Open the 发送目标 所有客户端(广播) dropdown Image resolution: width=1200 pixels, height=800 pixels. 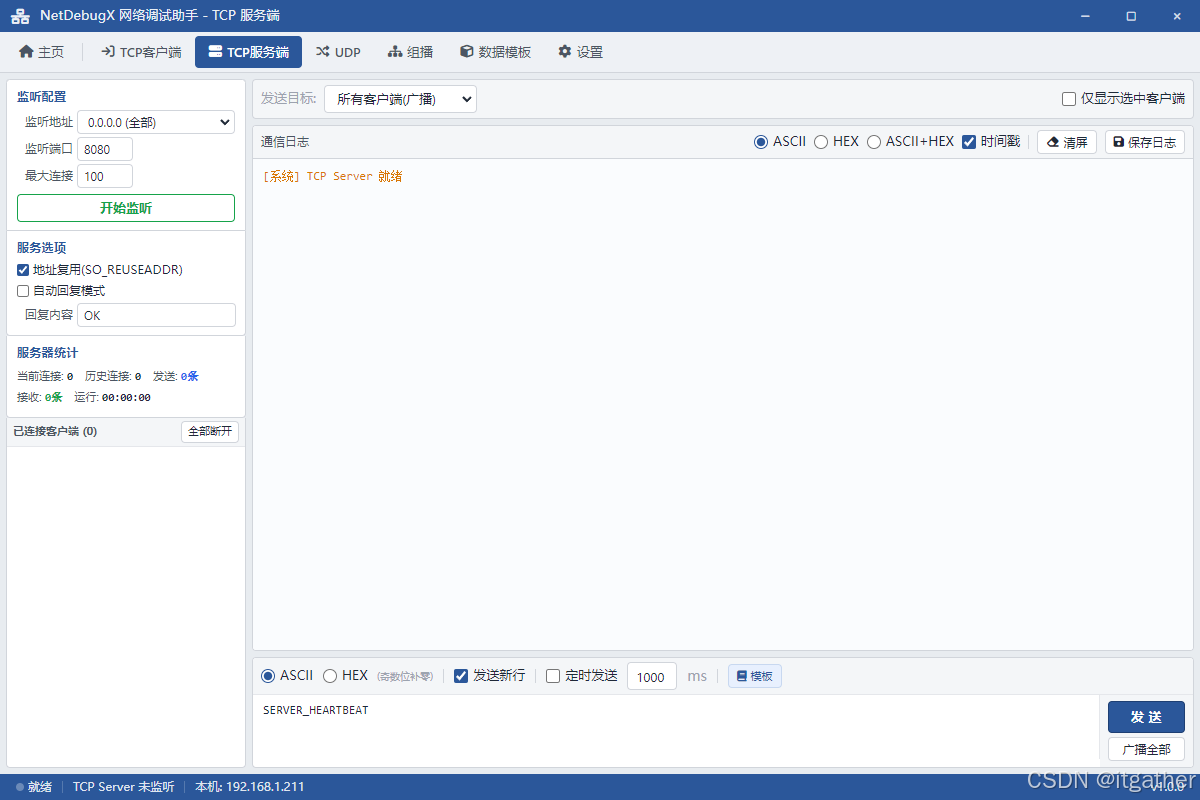click(x=400, y=99)
